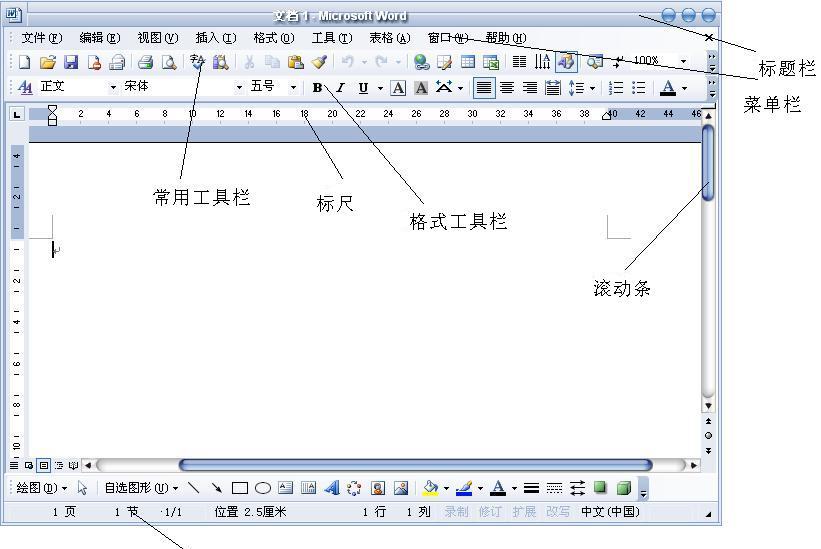Click the numbered list icon
This screenshot has width=821, height=549.
616,88
